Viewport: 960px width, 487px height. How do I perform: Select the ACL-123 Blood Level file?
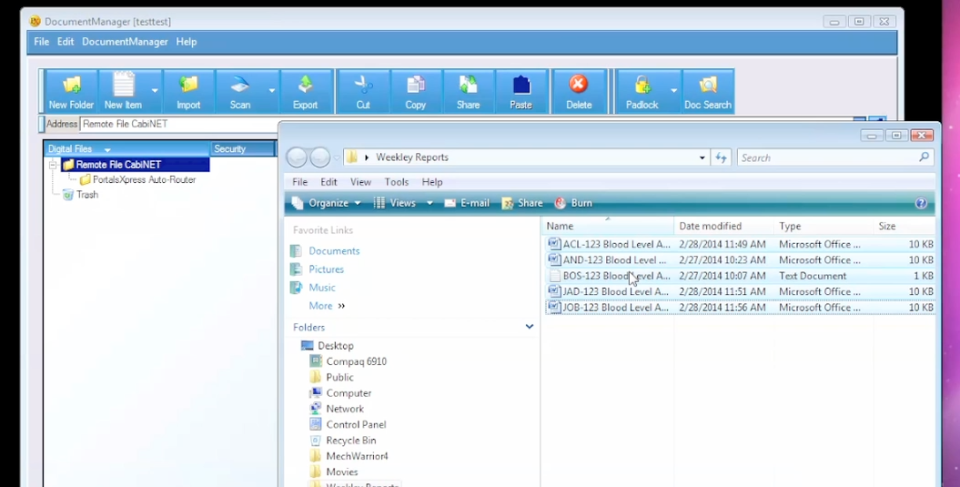(740, 244)
